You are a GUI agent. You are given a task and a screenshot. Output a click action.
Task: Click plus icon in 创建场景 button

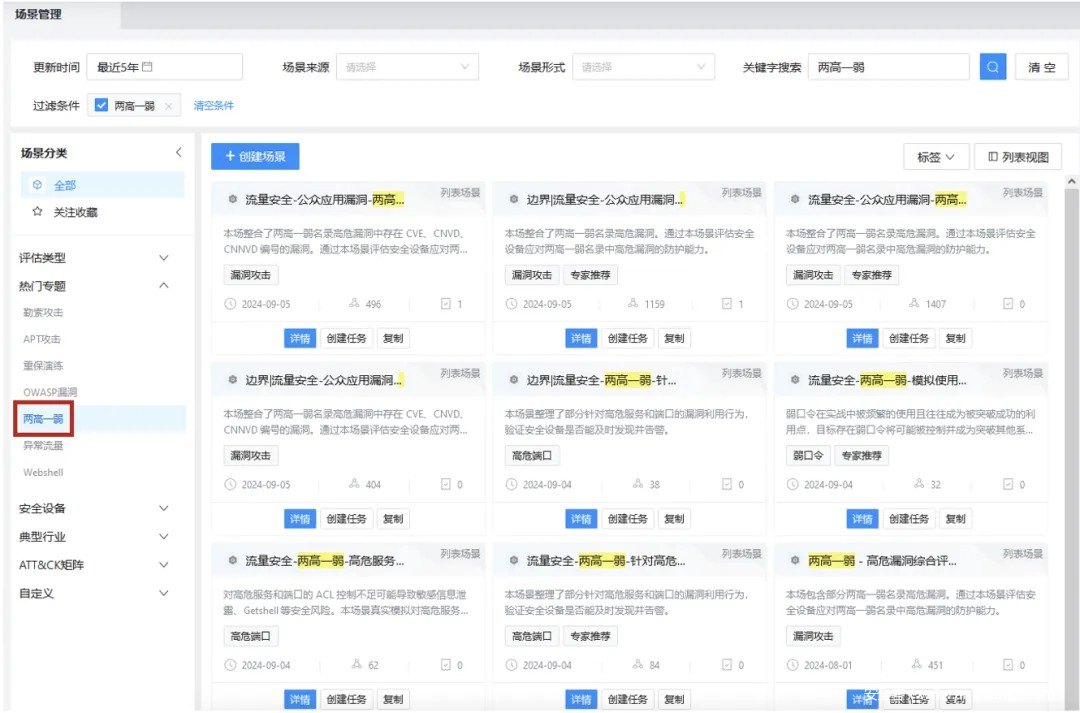tap(230, 157)
